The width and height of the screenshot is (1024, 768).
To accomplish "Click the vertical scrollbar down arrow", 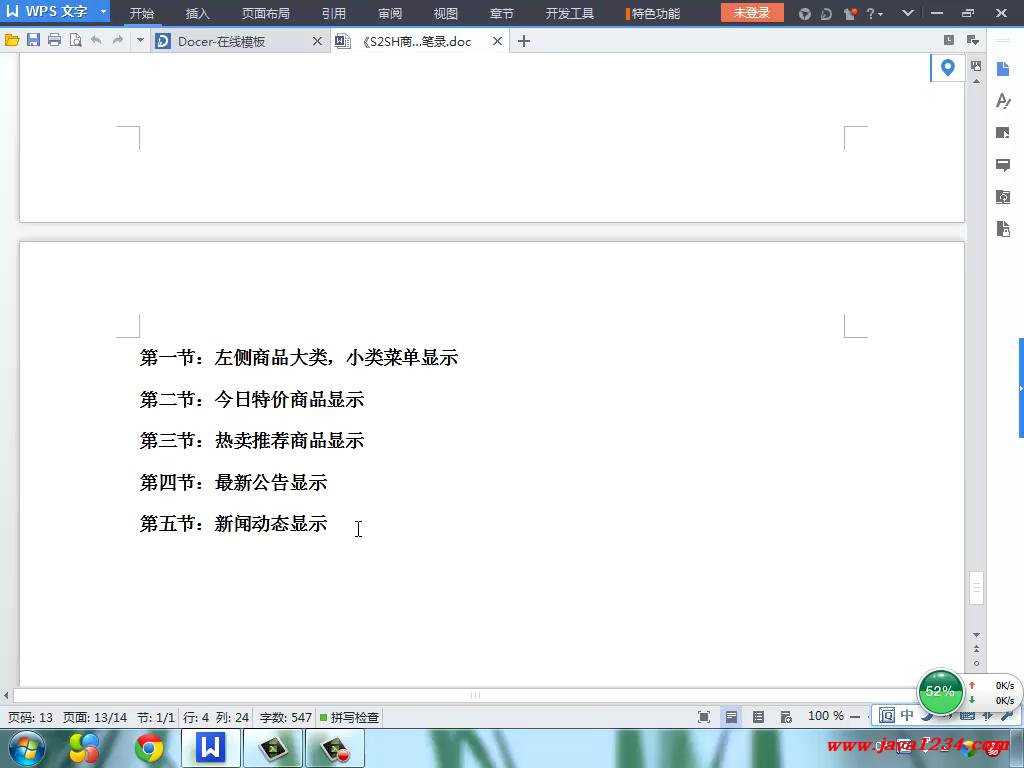I will [976, 635].
